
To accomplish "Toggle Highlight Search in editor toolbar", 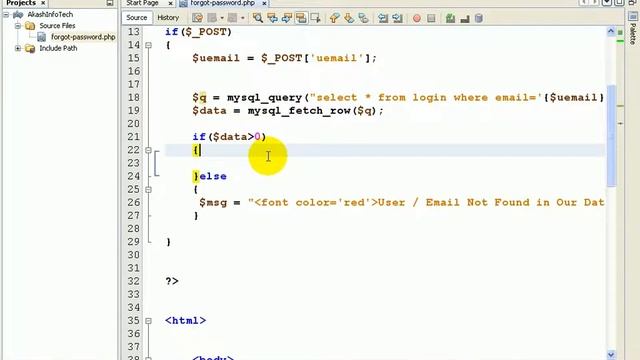I will [301, 18].
